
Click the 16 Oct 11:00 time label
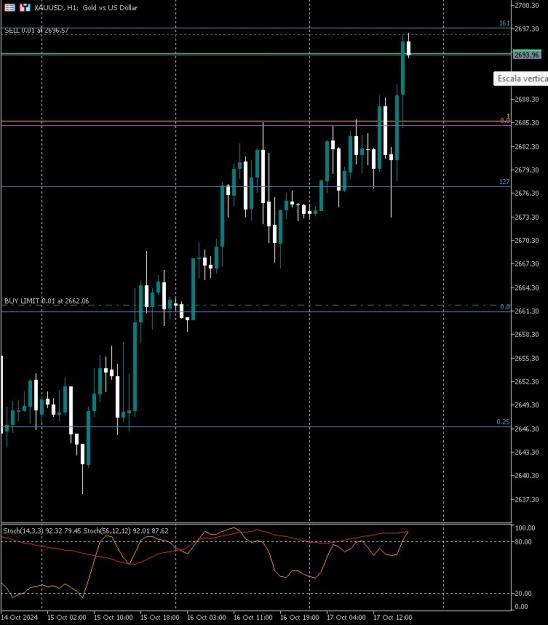click(253, 617)
